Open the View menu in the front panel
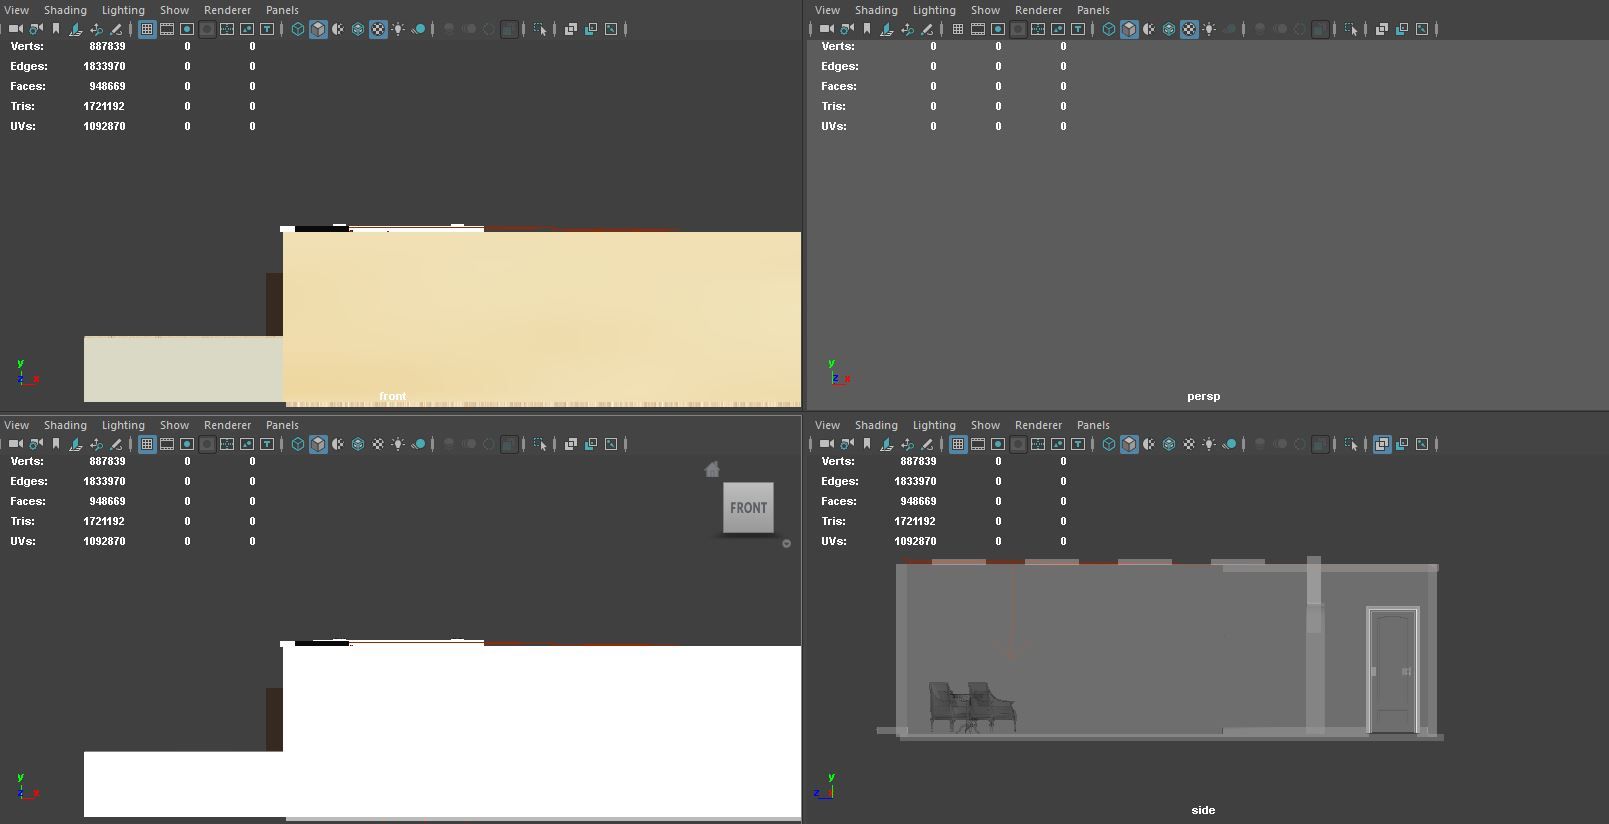This screenshot has height=824, width=1609. click(17, 10)
